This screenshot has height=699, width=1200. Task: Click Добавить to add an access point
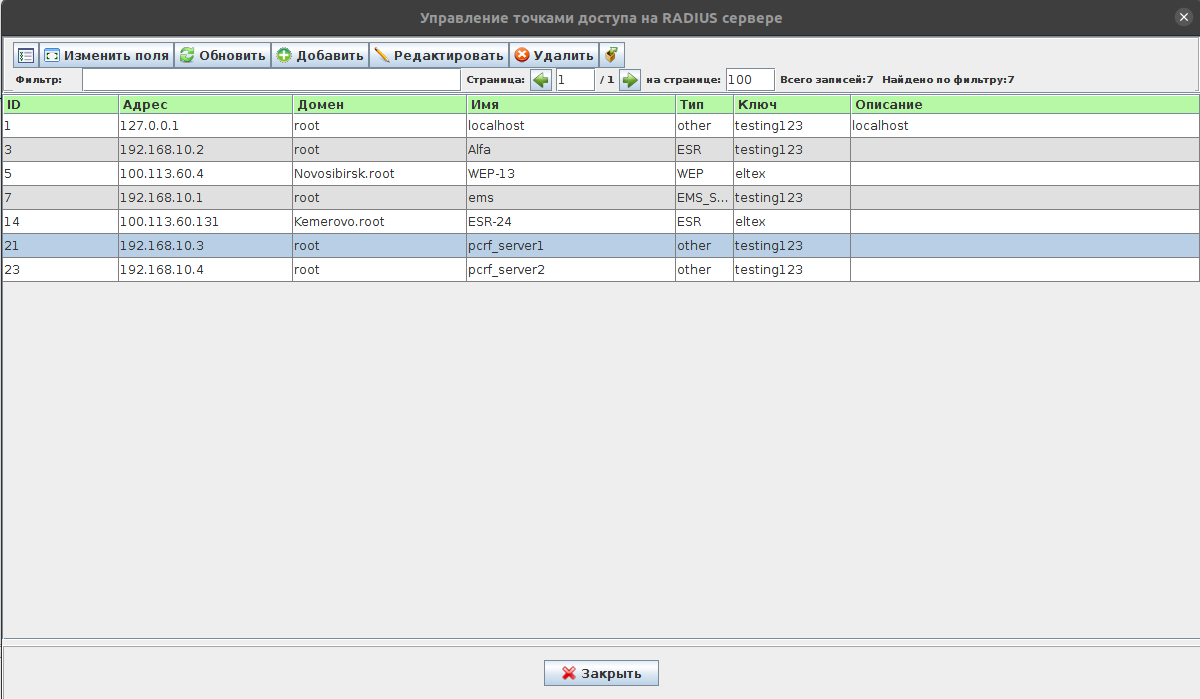(x=320, y=55)
